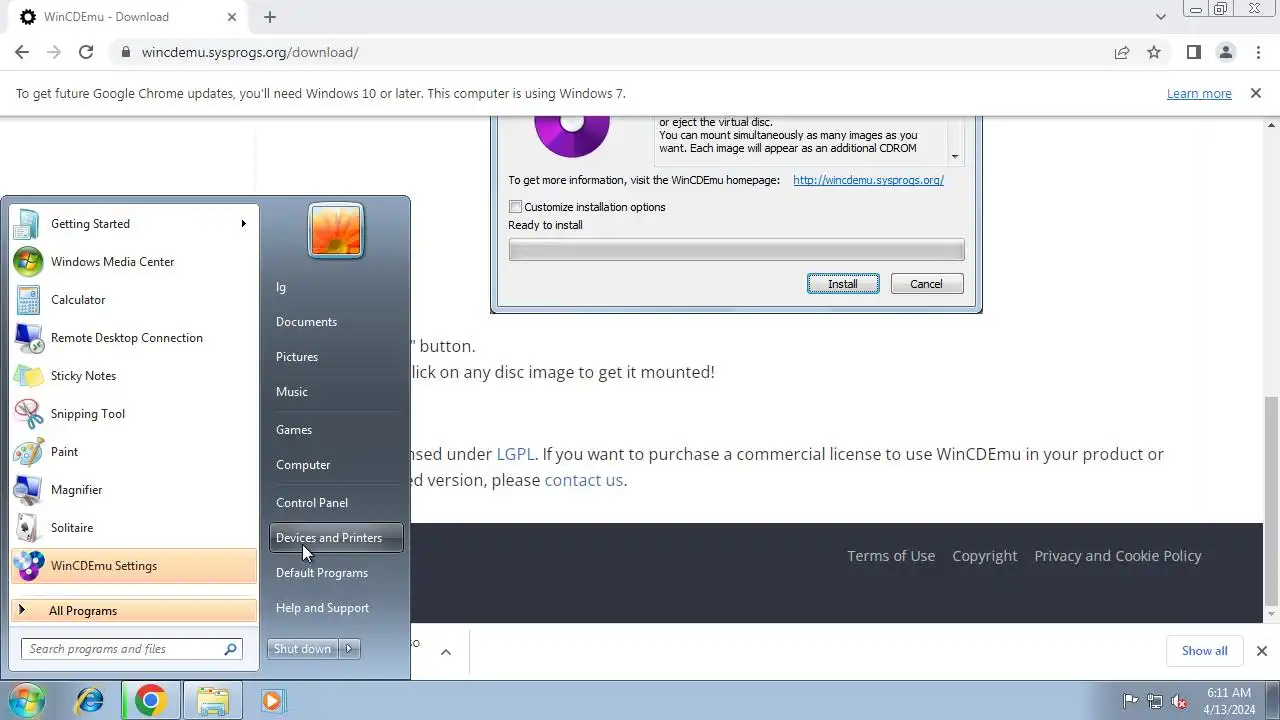Close the downloads shelf
The height and width of the screenshot is (720, 1280).
(x=1261, y=651)
